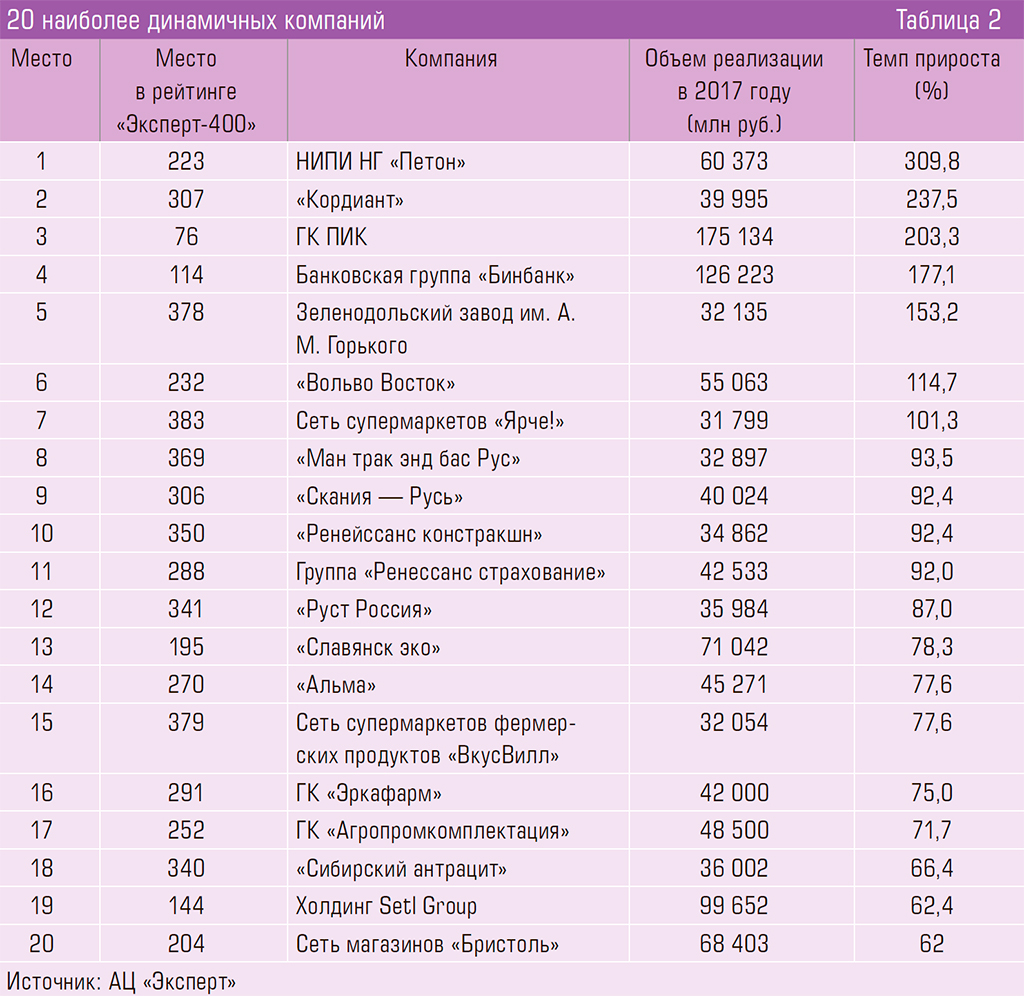Select the '«Славянск эко»' cell
This screenshot has width=1024, height=996.
[368, 647]
